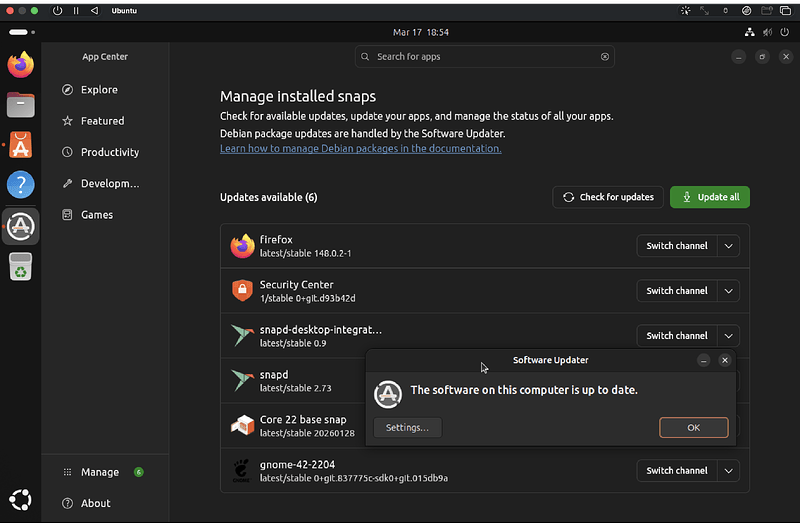800x523 pixels.
Task: Click the Core 22 base snap icon
Action: click(x=242, y=425)
